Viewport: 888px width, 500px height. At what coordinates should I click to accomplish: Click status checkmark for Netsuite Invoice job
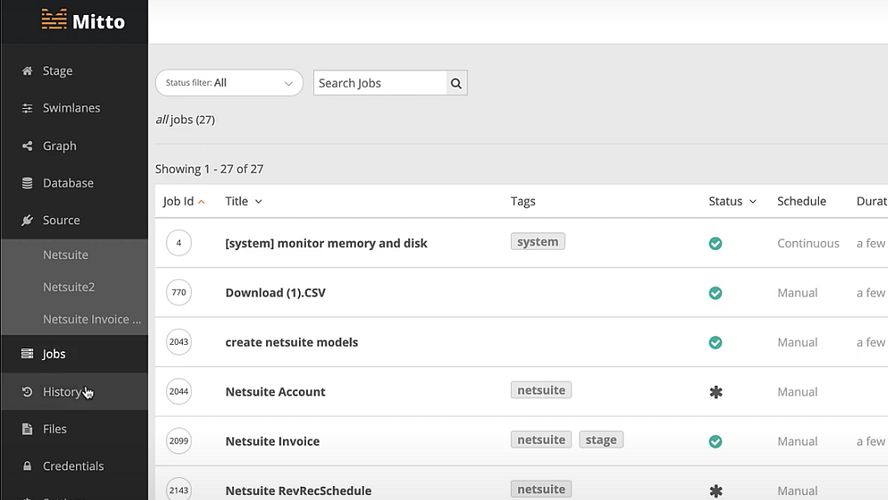tap(715, 442)
